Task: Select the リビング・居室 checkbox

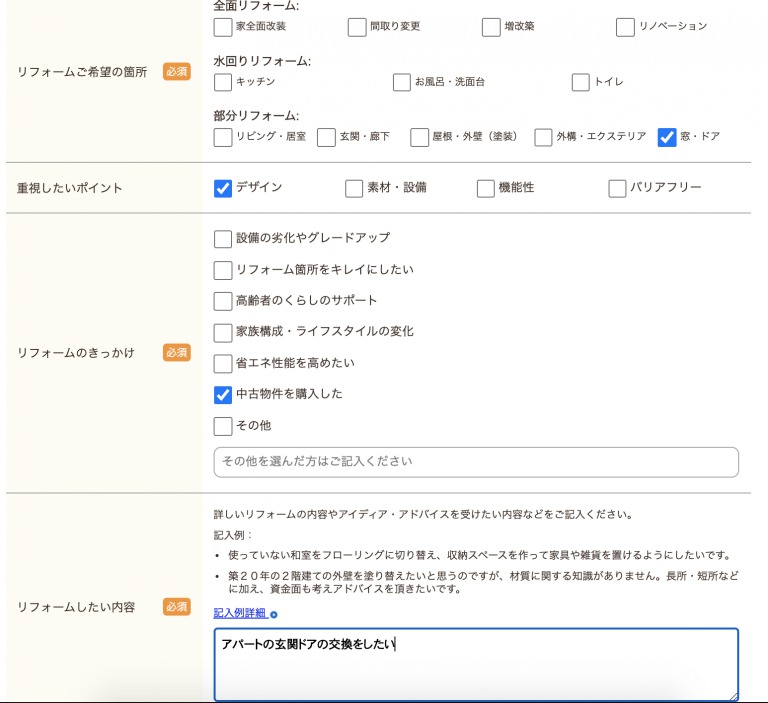Action: [x=223, y=138]
